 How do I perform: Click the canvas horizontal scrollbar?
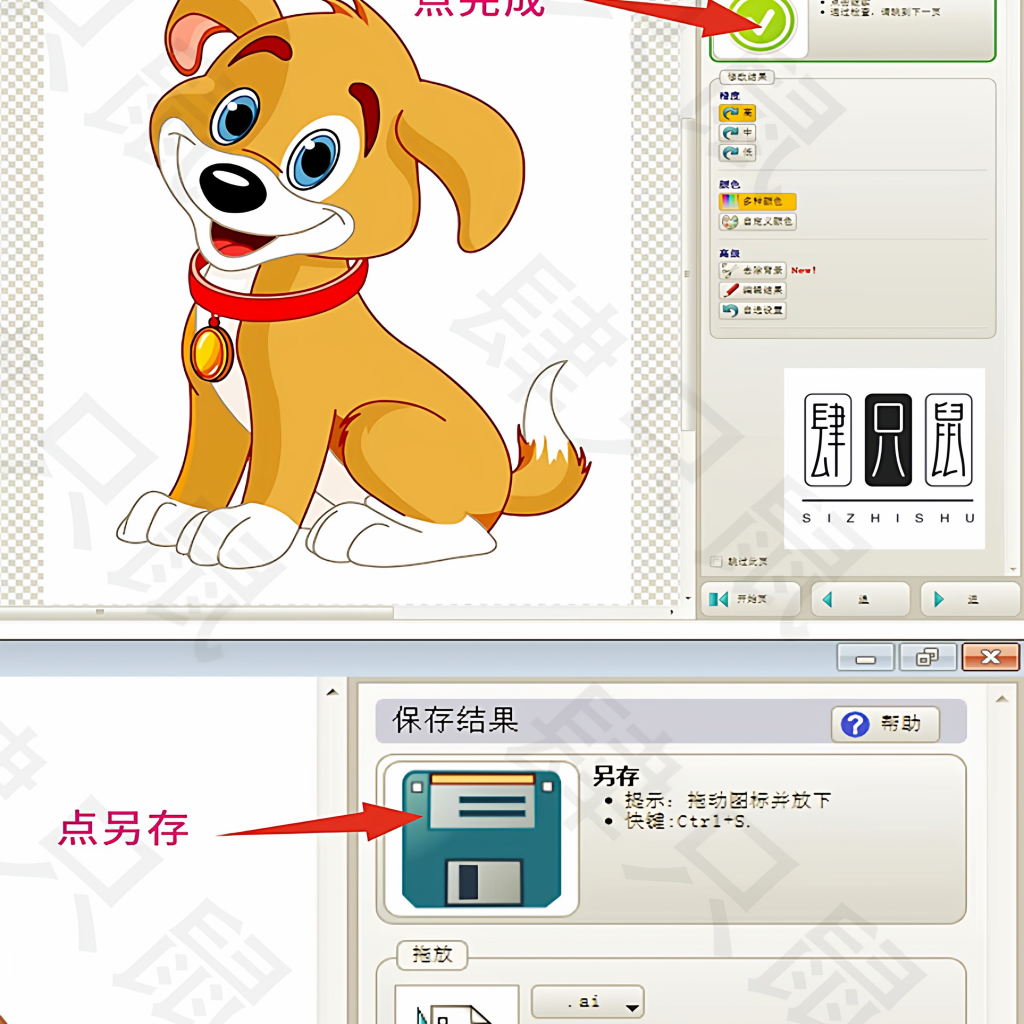tap(196, 613)
